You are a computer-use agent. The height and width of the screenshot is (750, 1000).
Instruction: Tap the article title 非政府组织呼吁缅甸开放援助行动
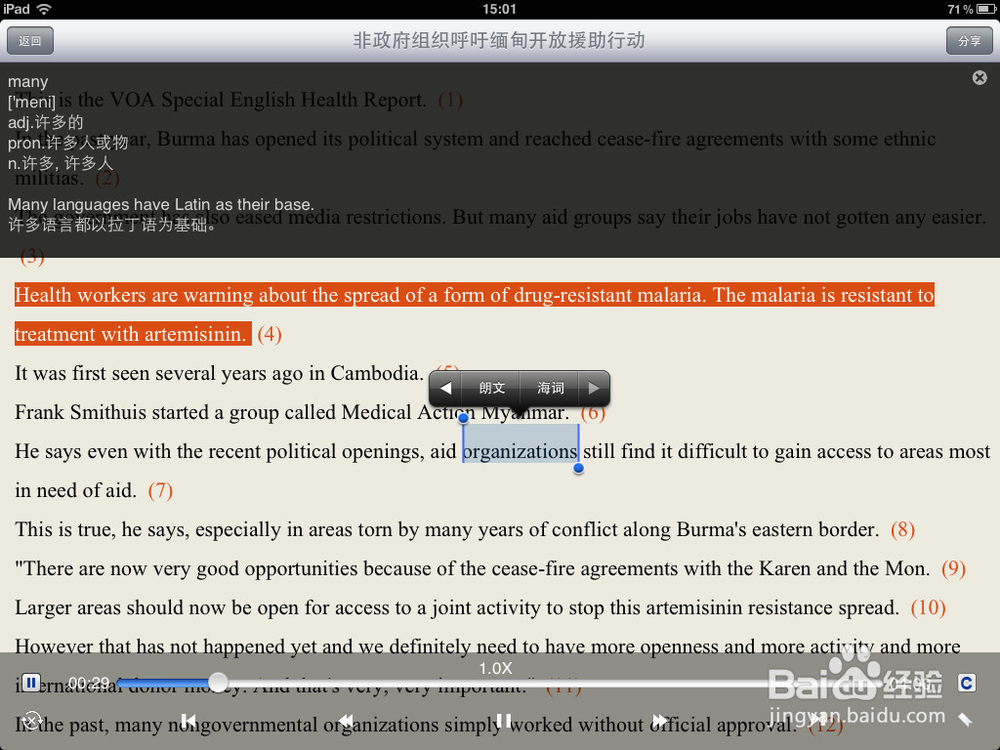click(499, 41)
